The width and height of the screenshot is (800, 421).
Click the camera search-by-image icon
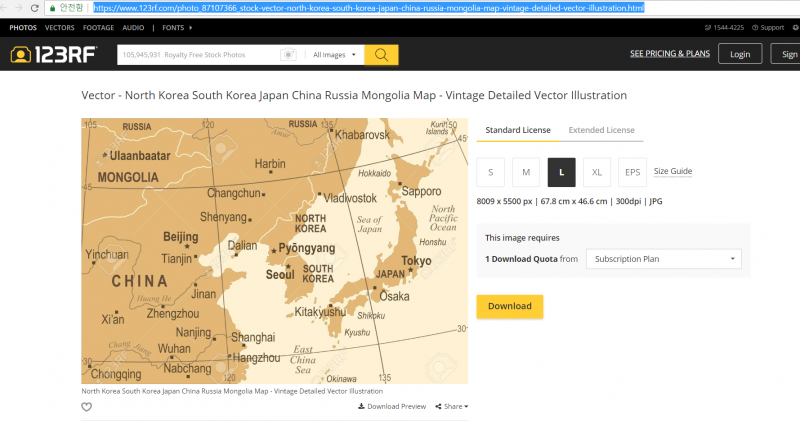tap(289, 55)
